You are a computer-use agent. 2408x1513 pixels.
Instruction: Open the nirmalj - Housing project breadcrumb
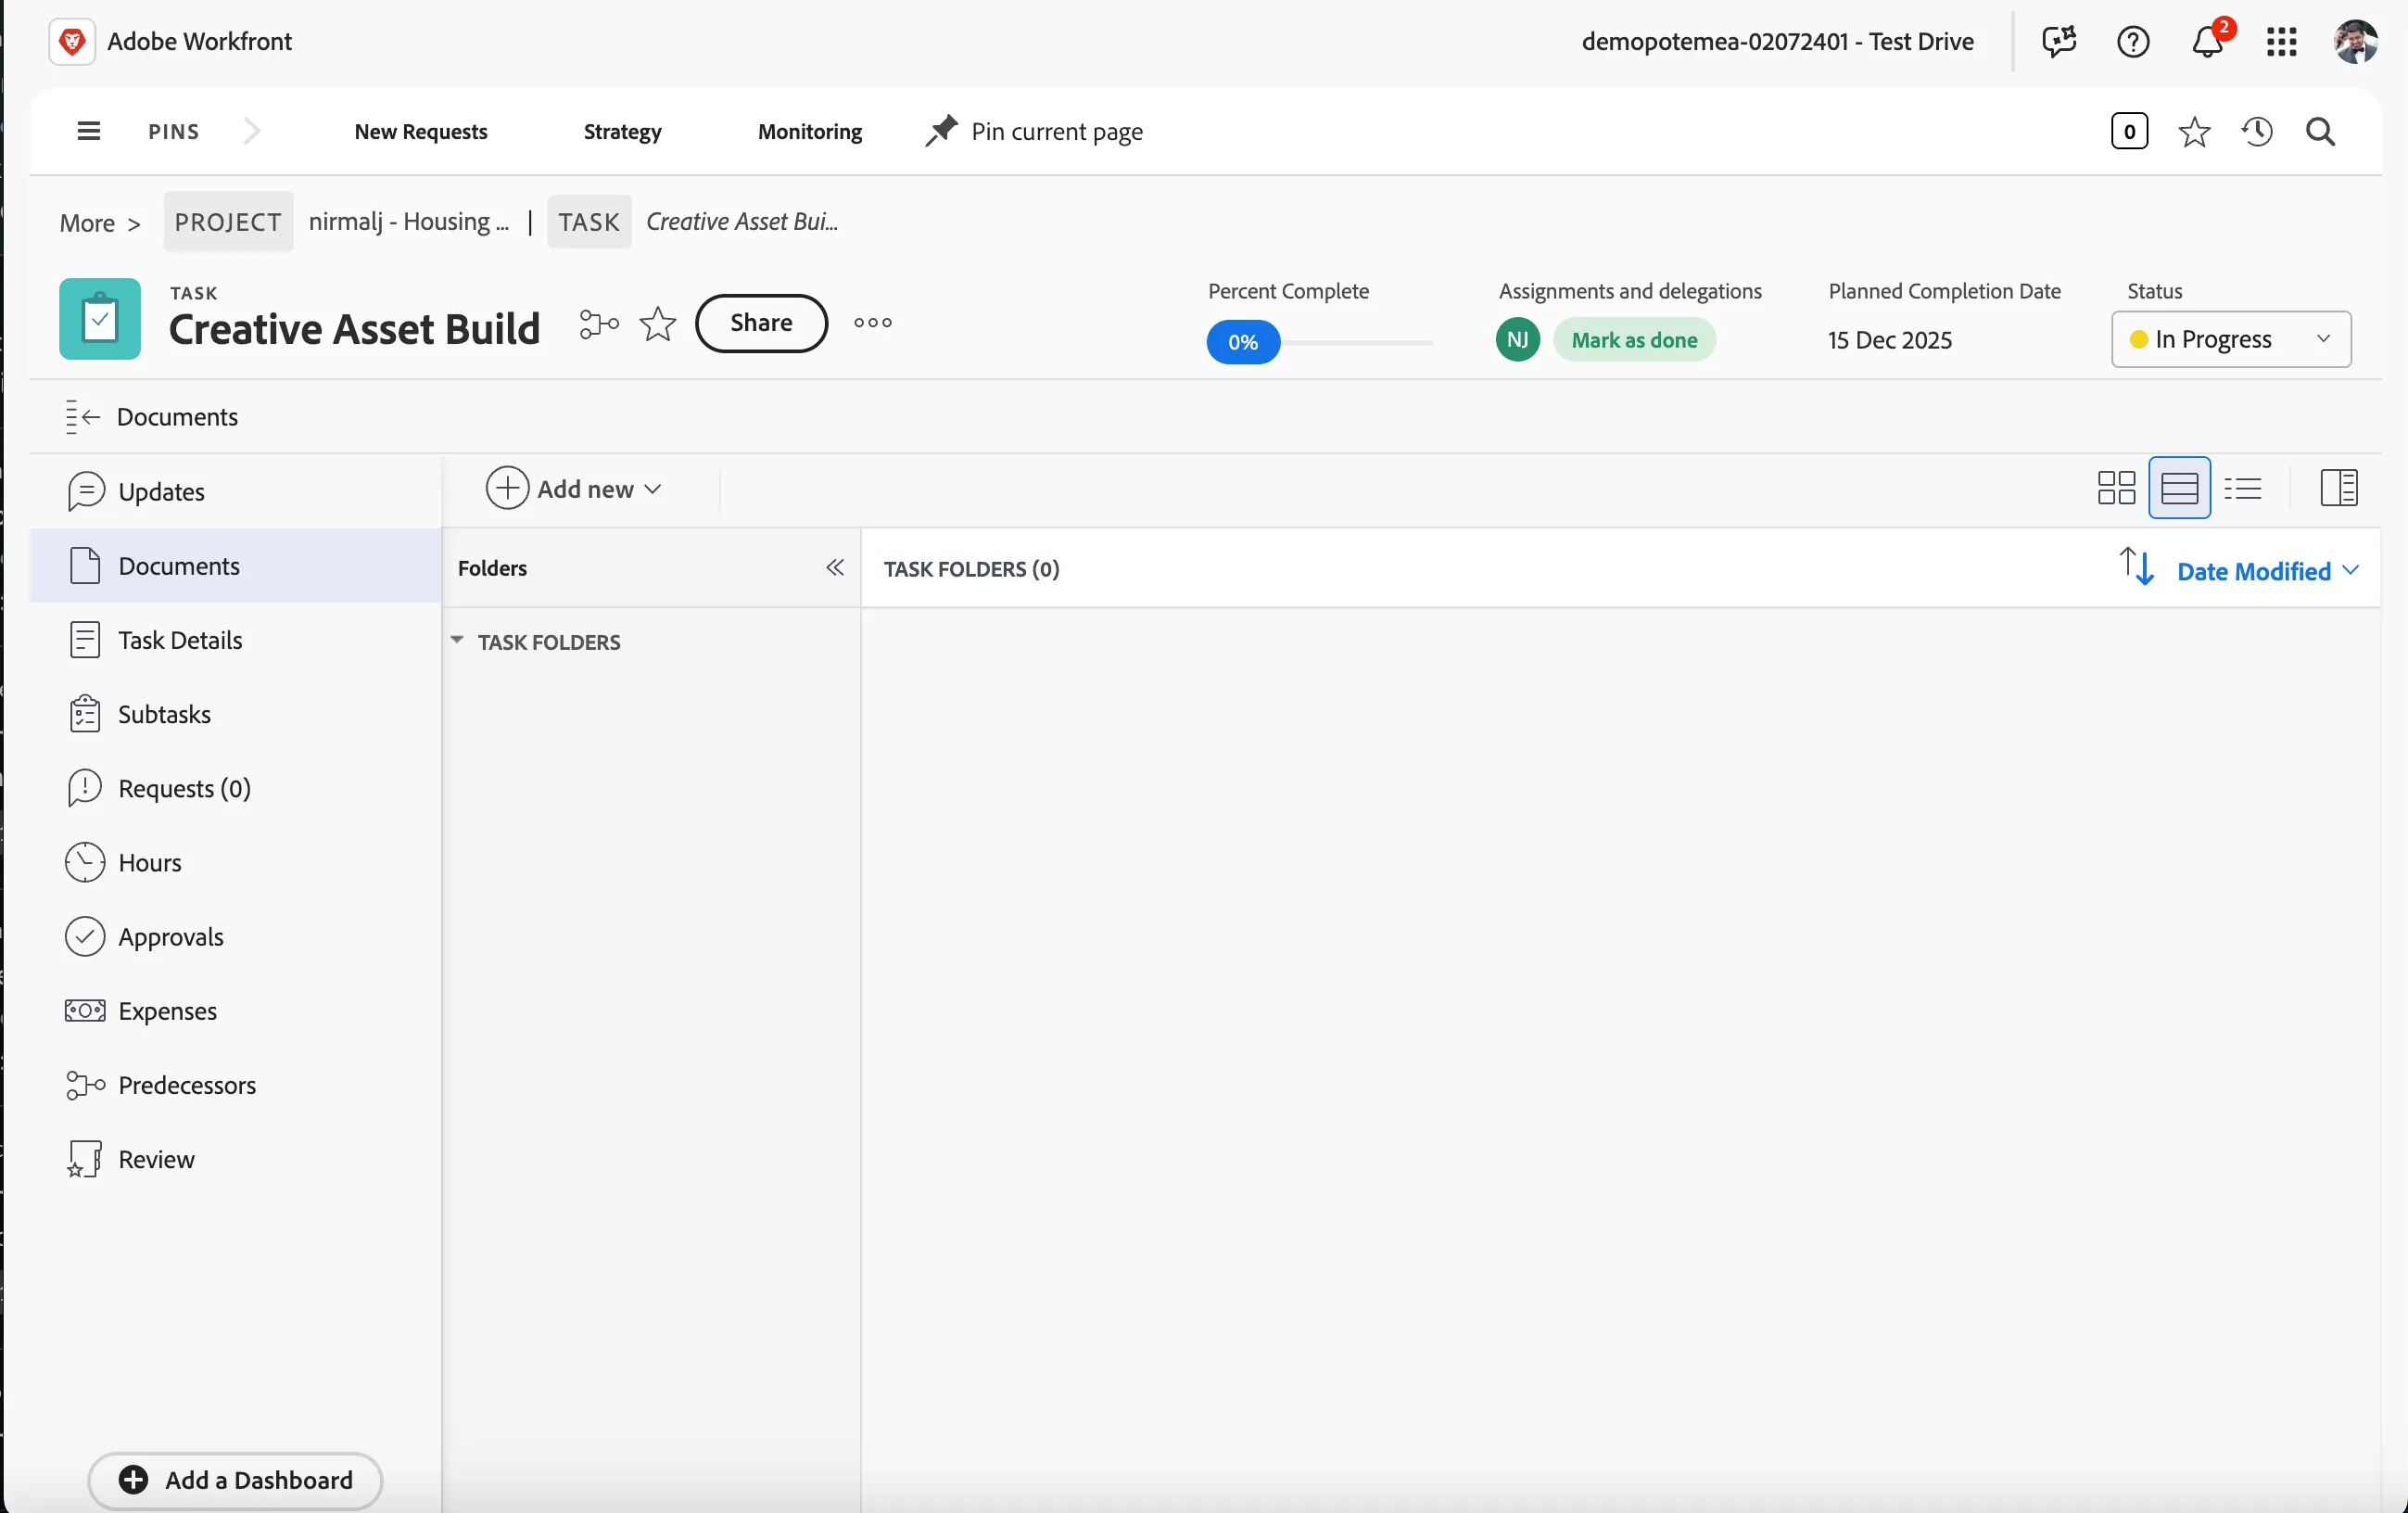pos(408,221)
